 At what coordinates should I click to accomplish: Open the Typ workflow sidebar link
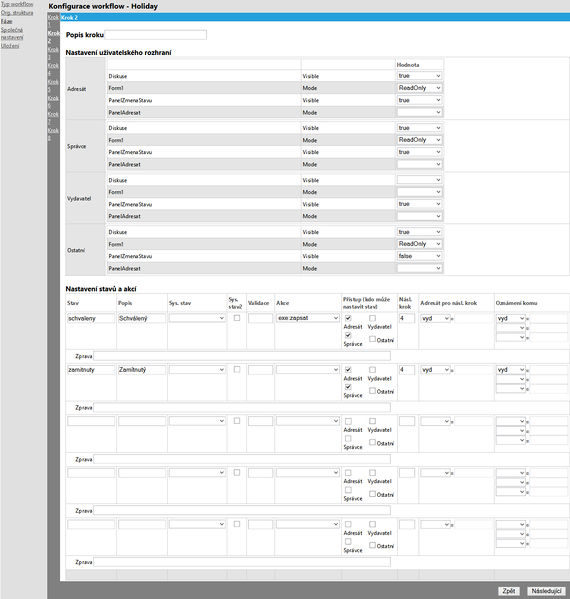click(x=17, y=4)
